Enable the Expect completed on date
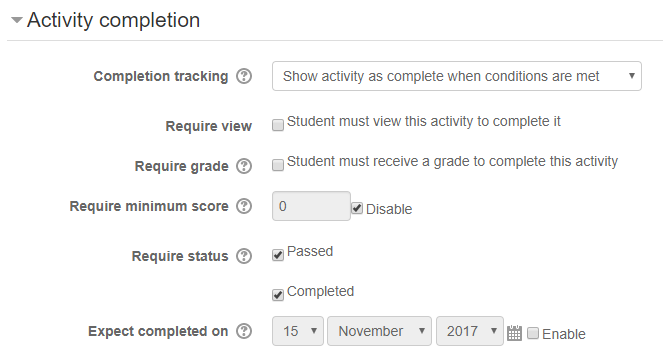This screenshot has width=663, height=362. click(533, 333)
